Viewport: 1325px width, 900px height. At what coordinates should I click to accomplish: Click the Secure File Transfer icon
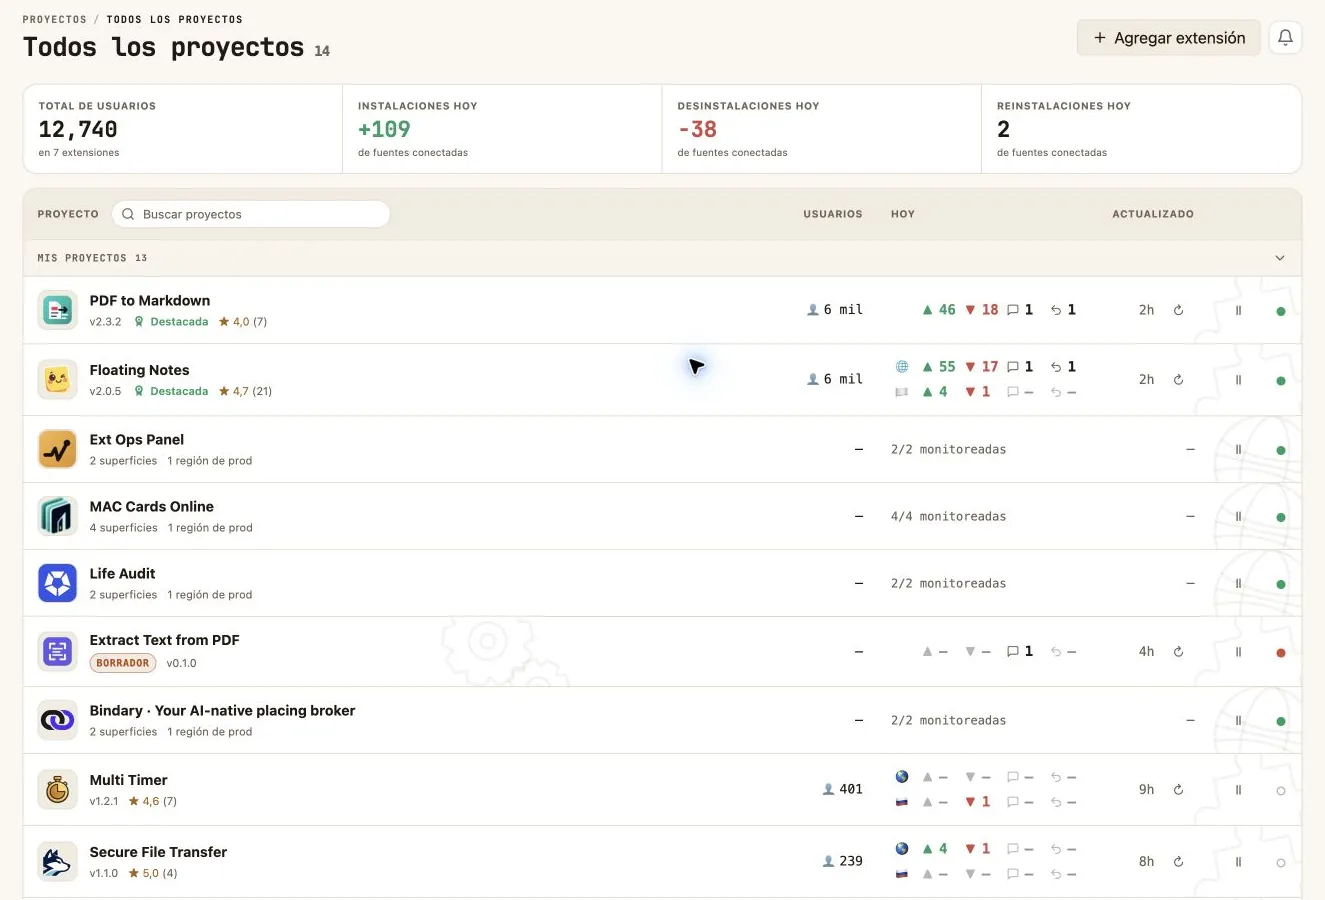(57, 862)
